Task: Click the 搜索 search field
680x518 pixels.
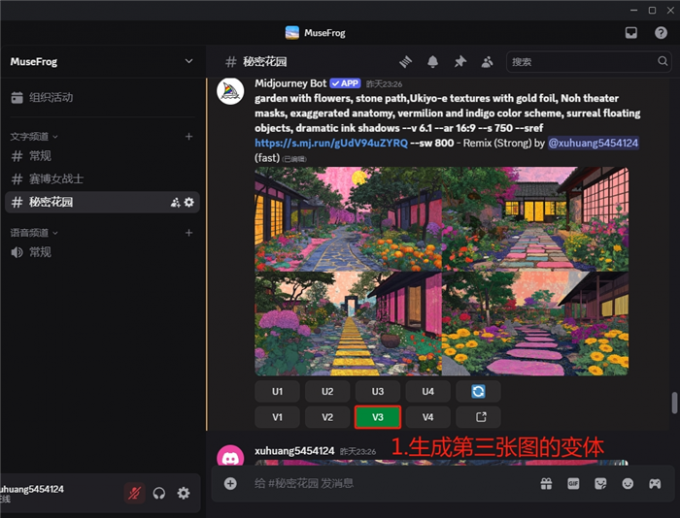Action: pos(580,62)
